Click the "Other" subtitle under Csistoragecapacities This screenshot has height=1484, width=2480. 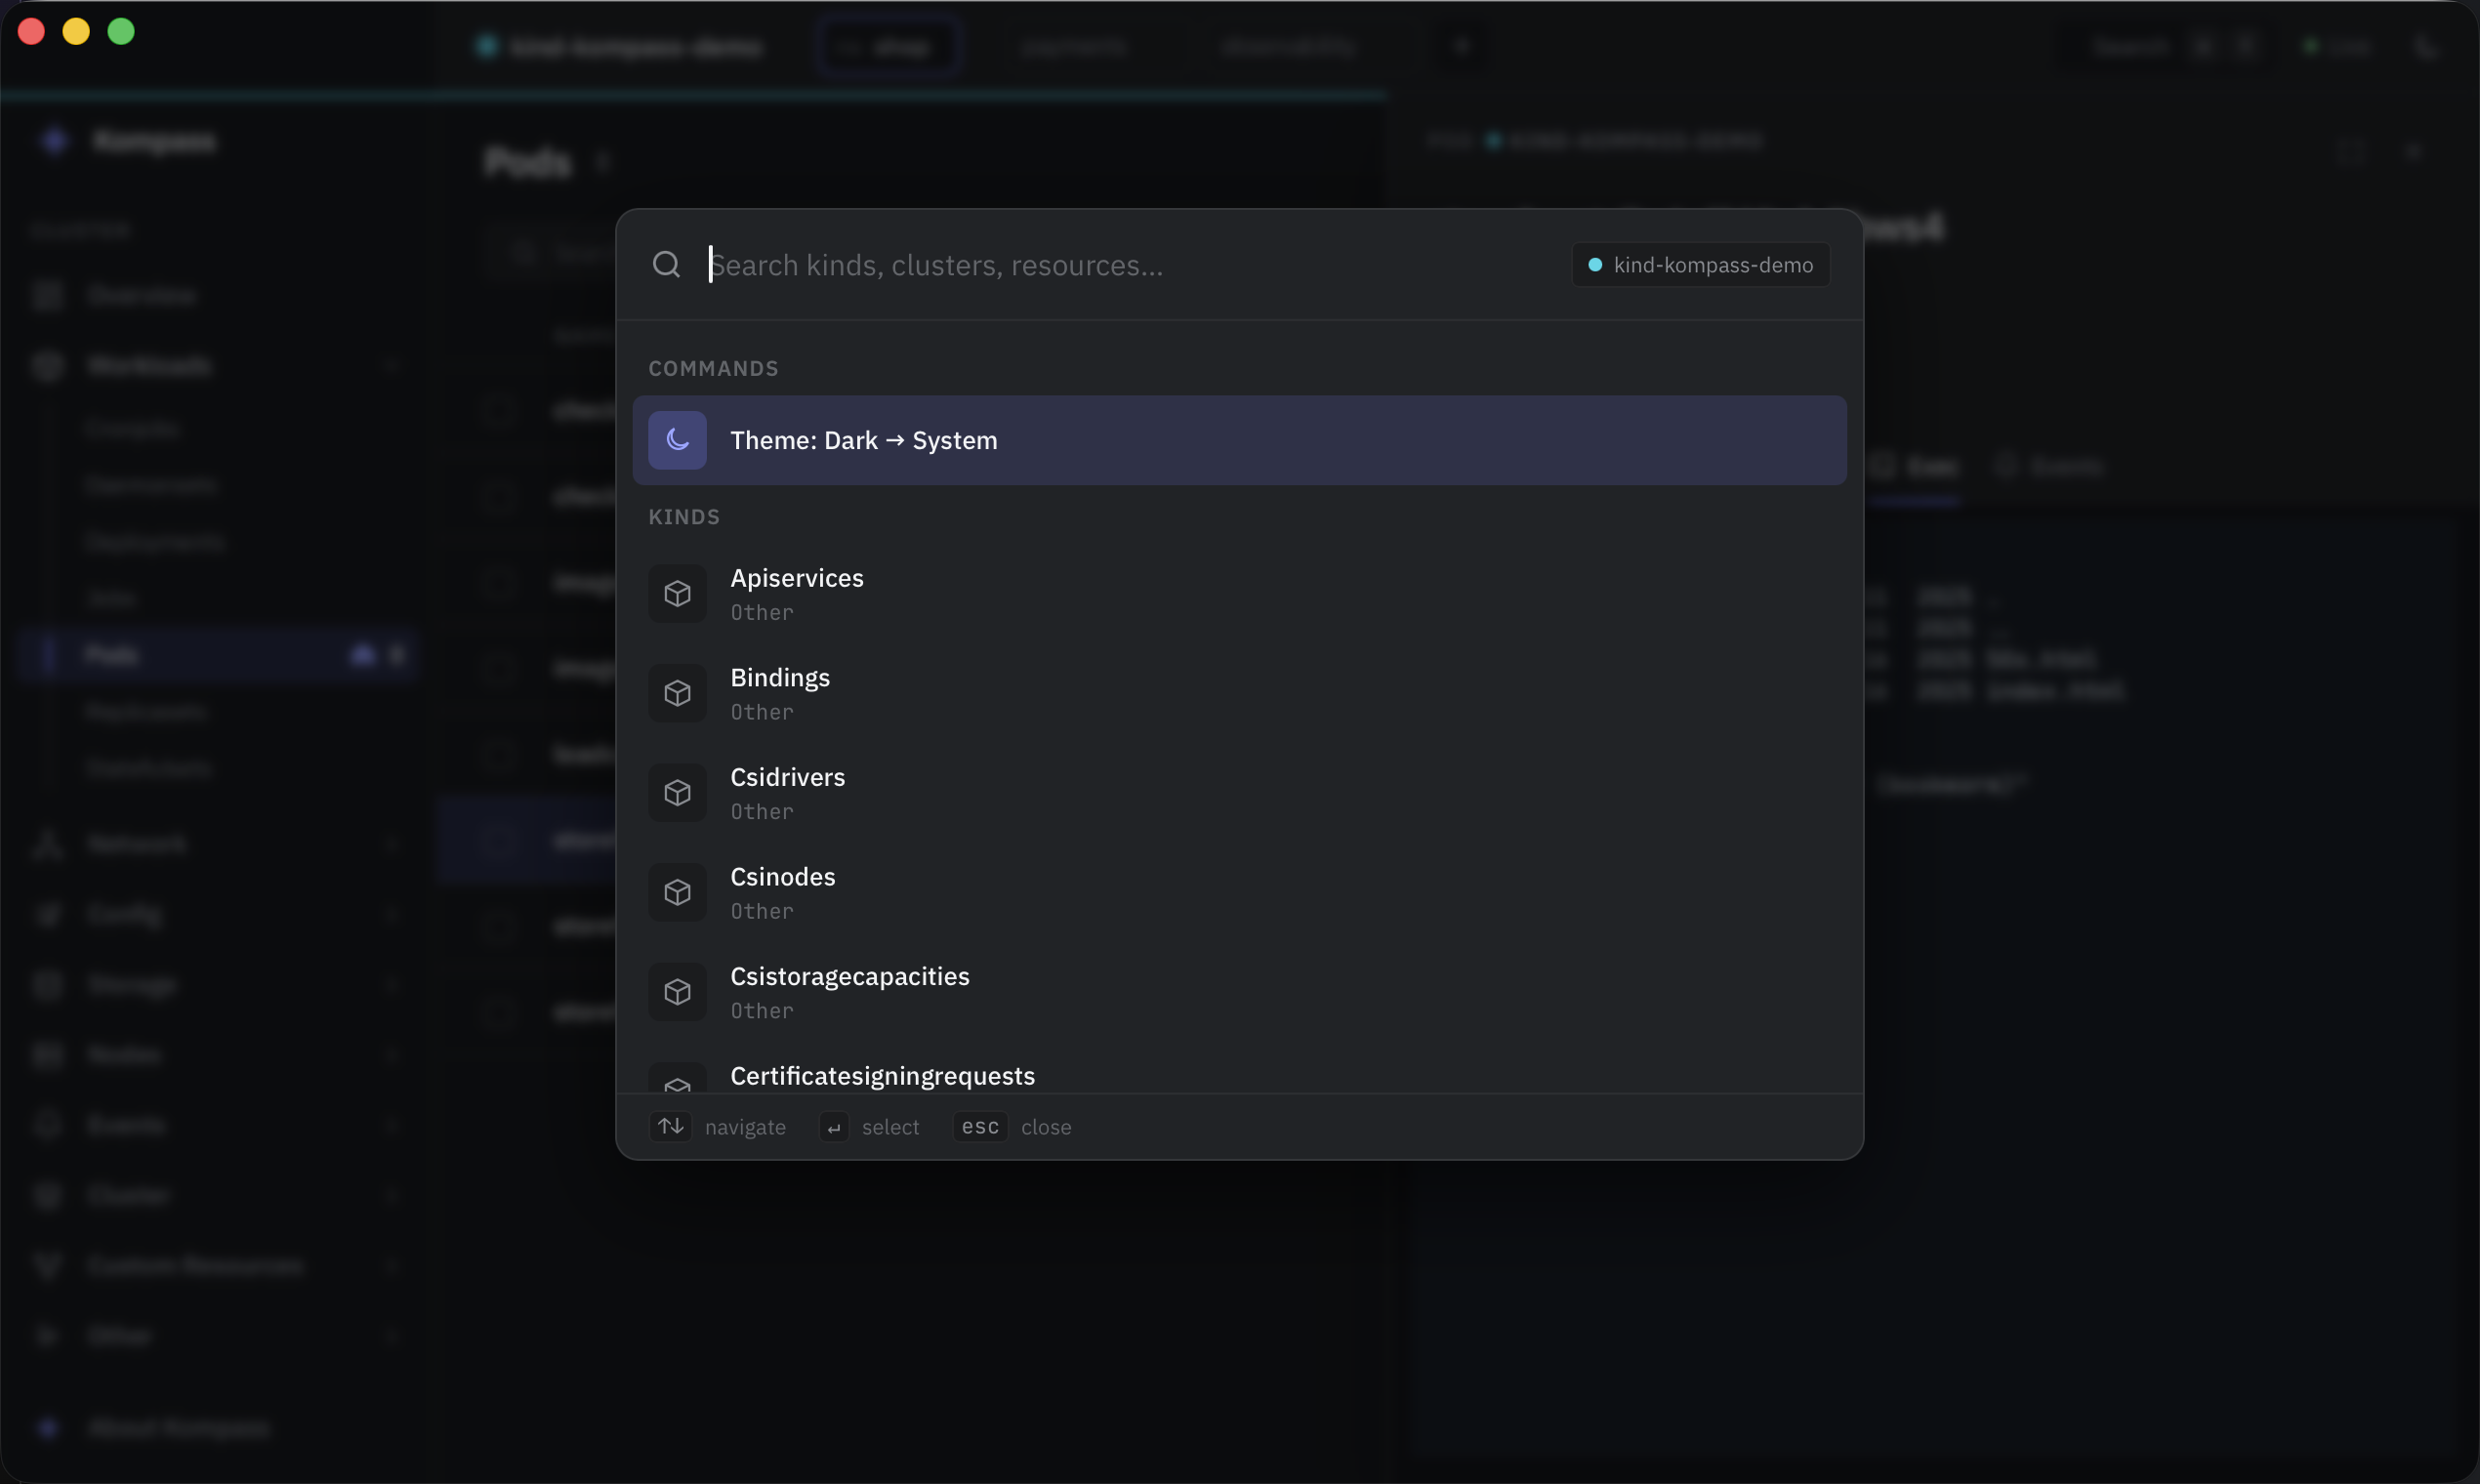coord(762,1011)
